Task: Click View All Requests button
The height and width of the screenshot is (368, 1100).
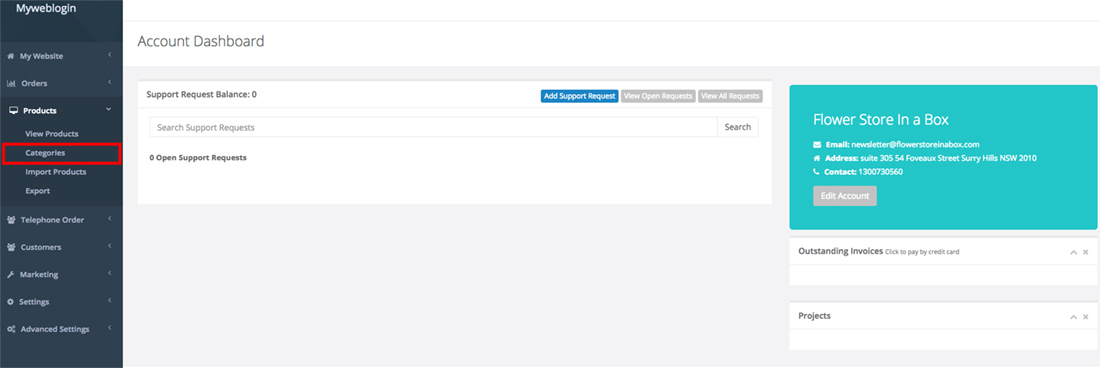Action: coord(730,96)
